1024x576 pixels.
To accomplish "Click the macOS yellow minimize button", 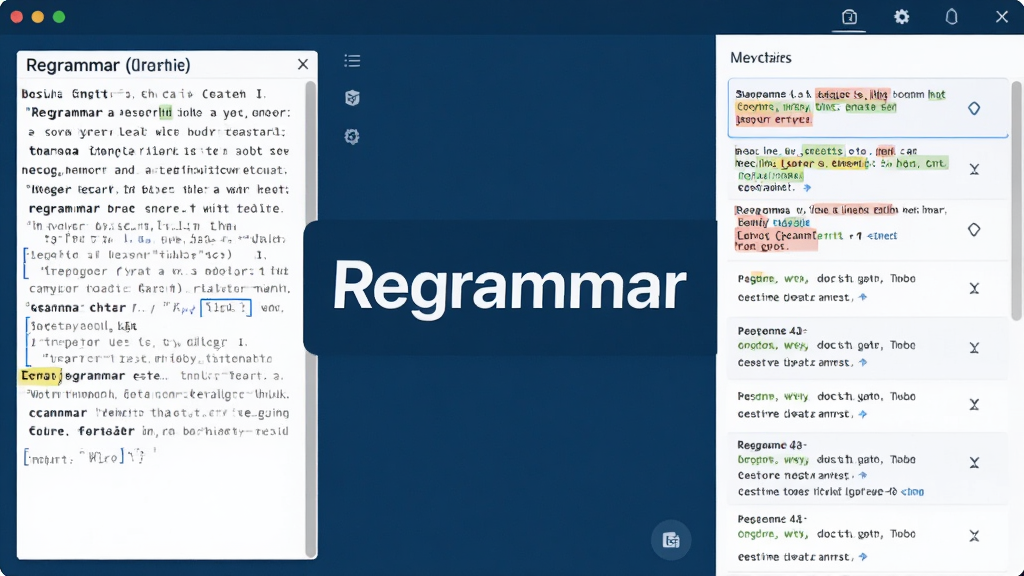I will click(x=38, y=17).
